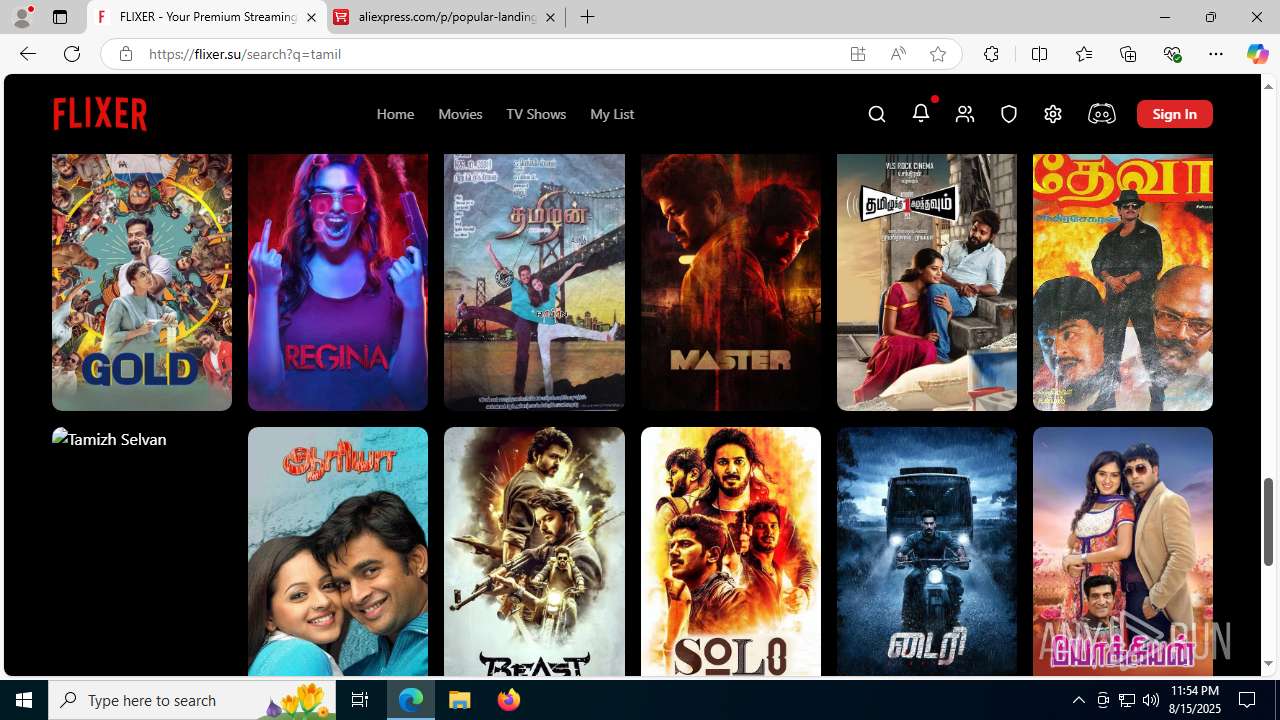The width and height of the screenshot is (1280, 720).
Task: Open the Favorites list icon
Action: click(1084, 54)
